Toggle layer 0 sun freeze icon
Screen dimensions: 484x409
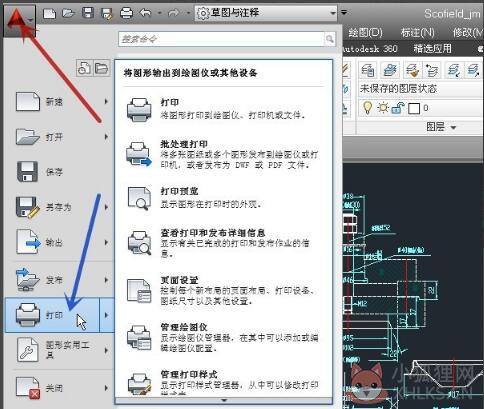pyautogui.click(x=383, y=108)
